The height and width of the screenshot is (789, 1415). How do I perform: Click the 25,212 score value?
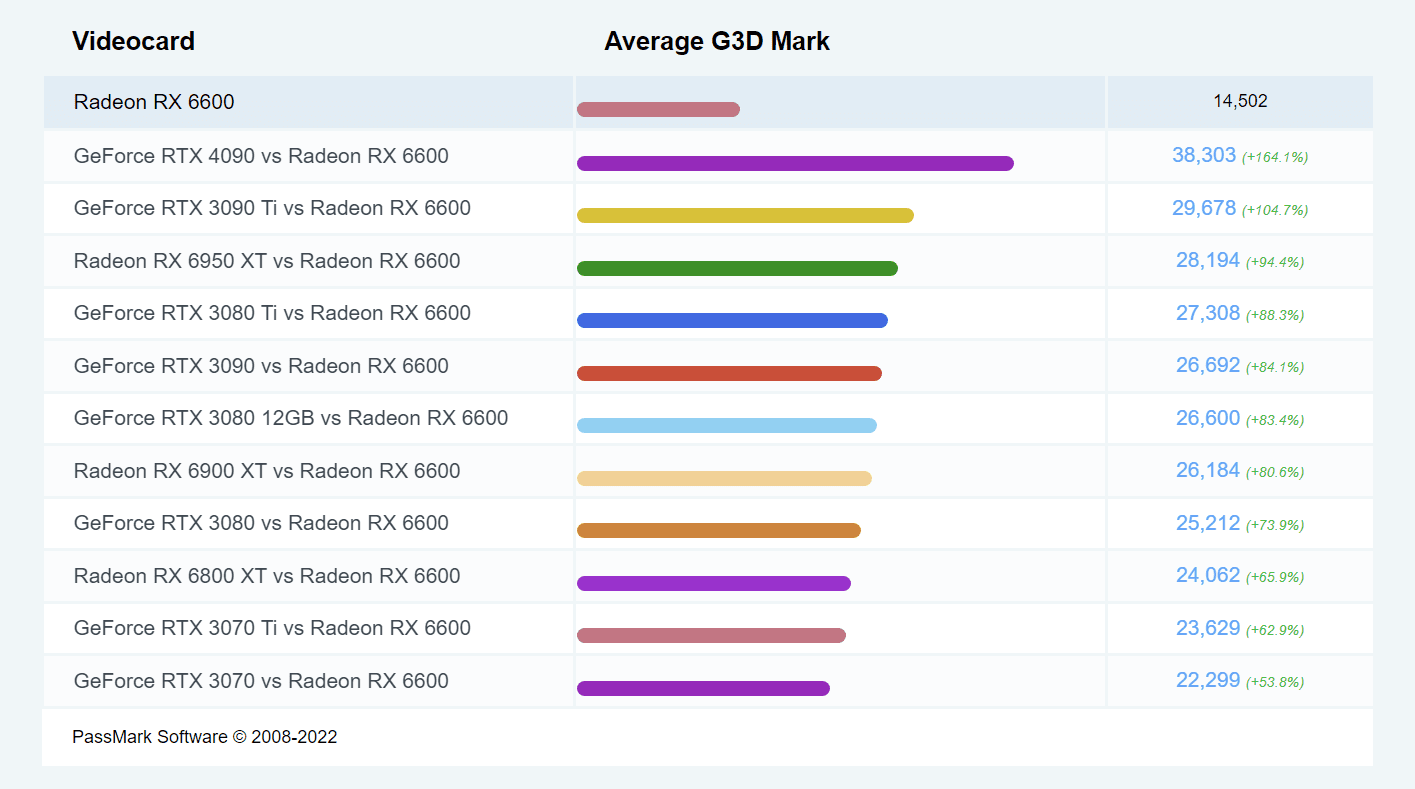(x=1208, y=523)
